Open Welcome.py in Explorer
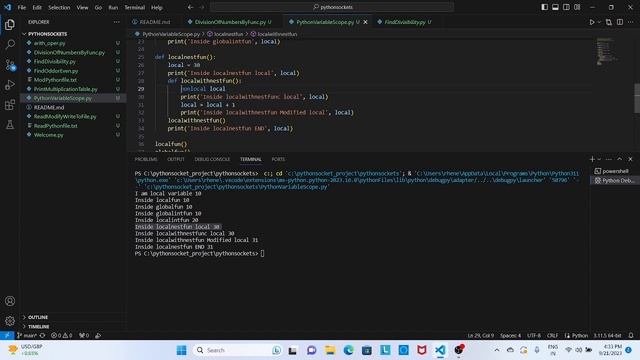640x360 pixels. coord(49,135)
